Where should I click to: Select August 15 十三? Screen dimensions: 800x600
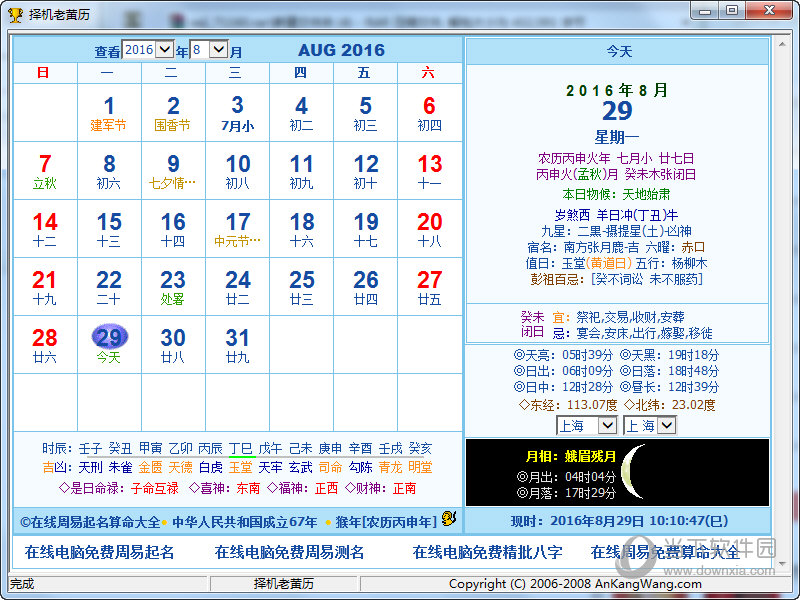(x=109, y=229)
